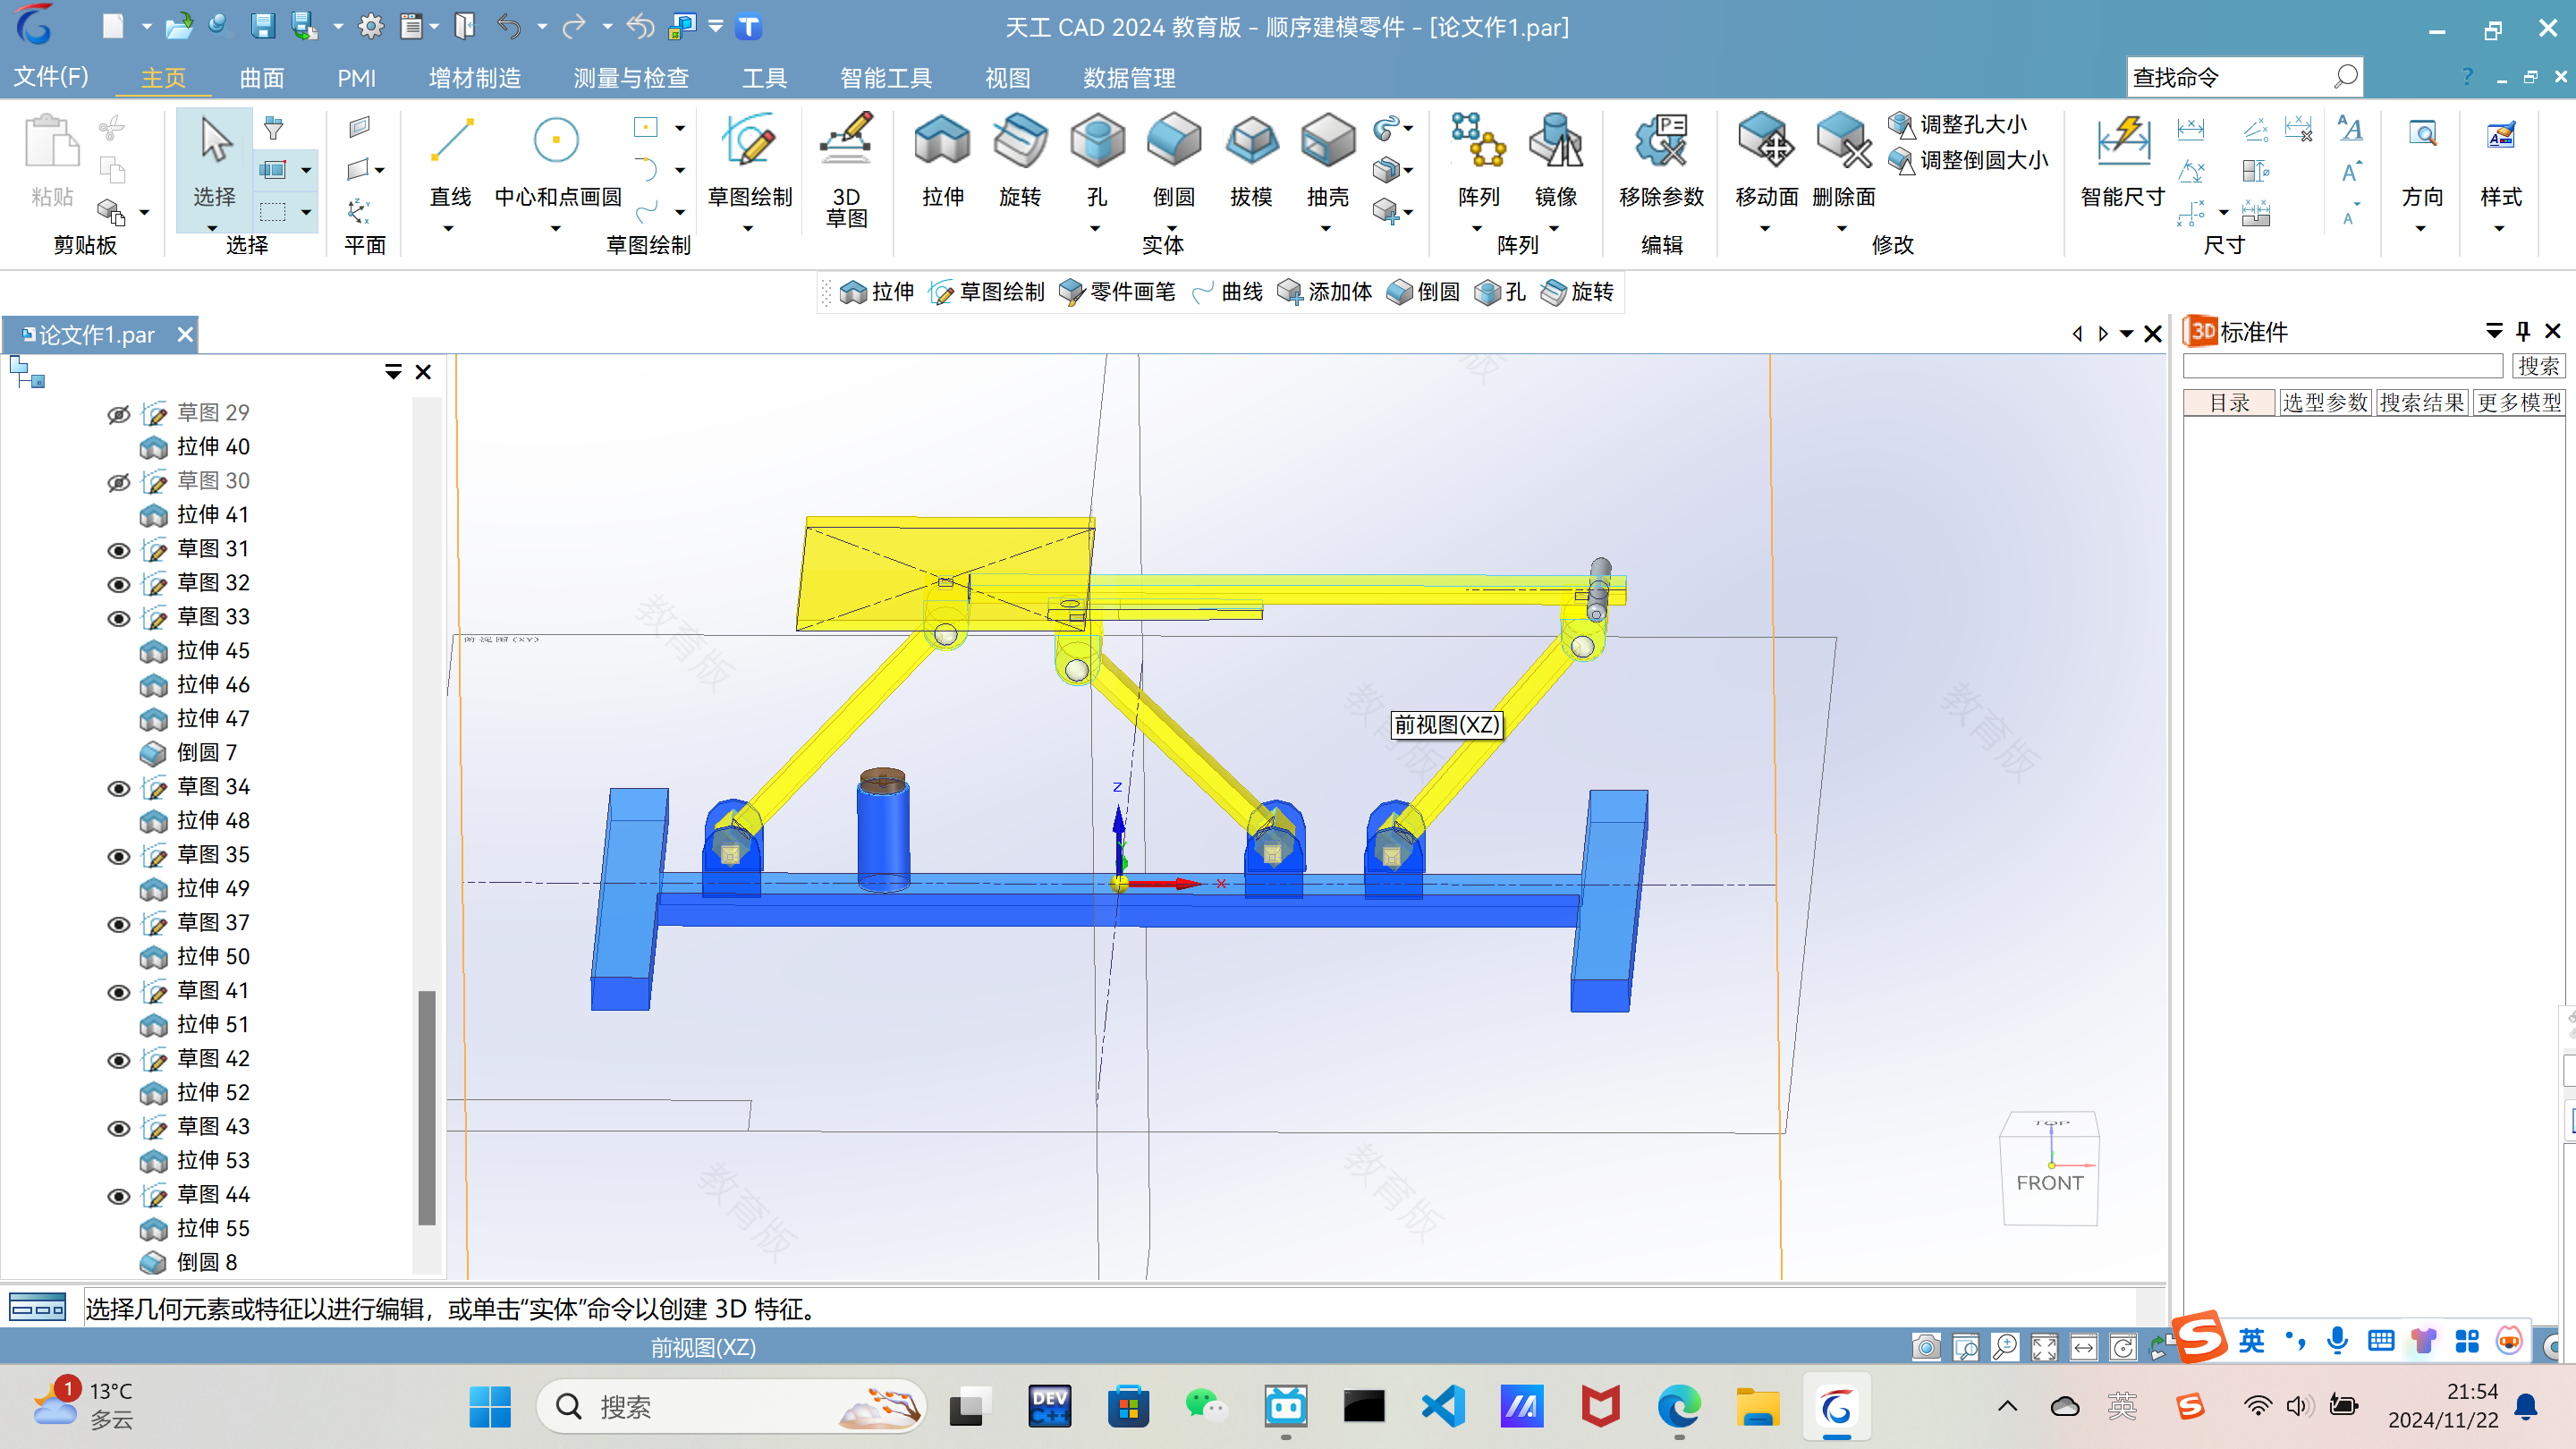Click the undo arrow in title bar
This screenshot has width=2576, height=1449.
[508, 27]
